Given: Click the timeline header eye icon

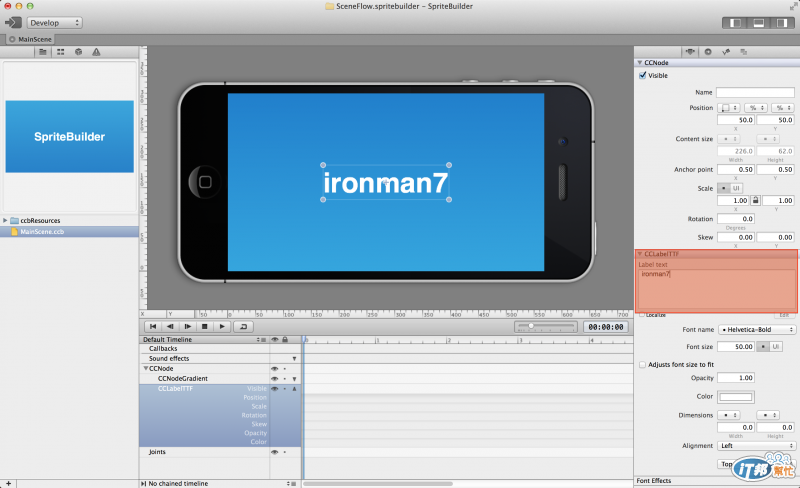Looking at the screenshot, I should click(x=274, y=339).
